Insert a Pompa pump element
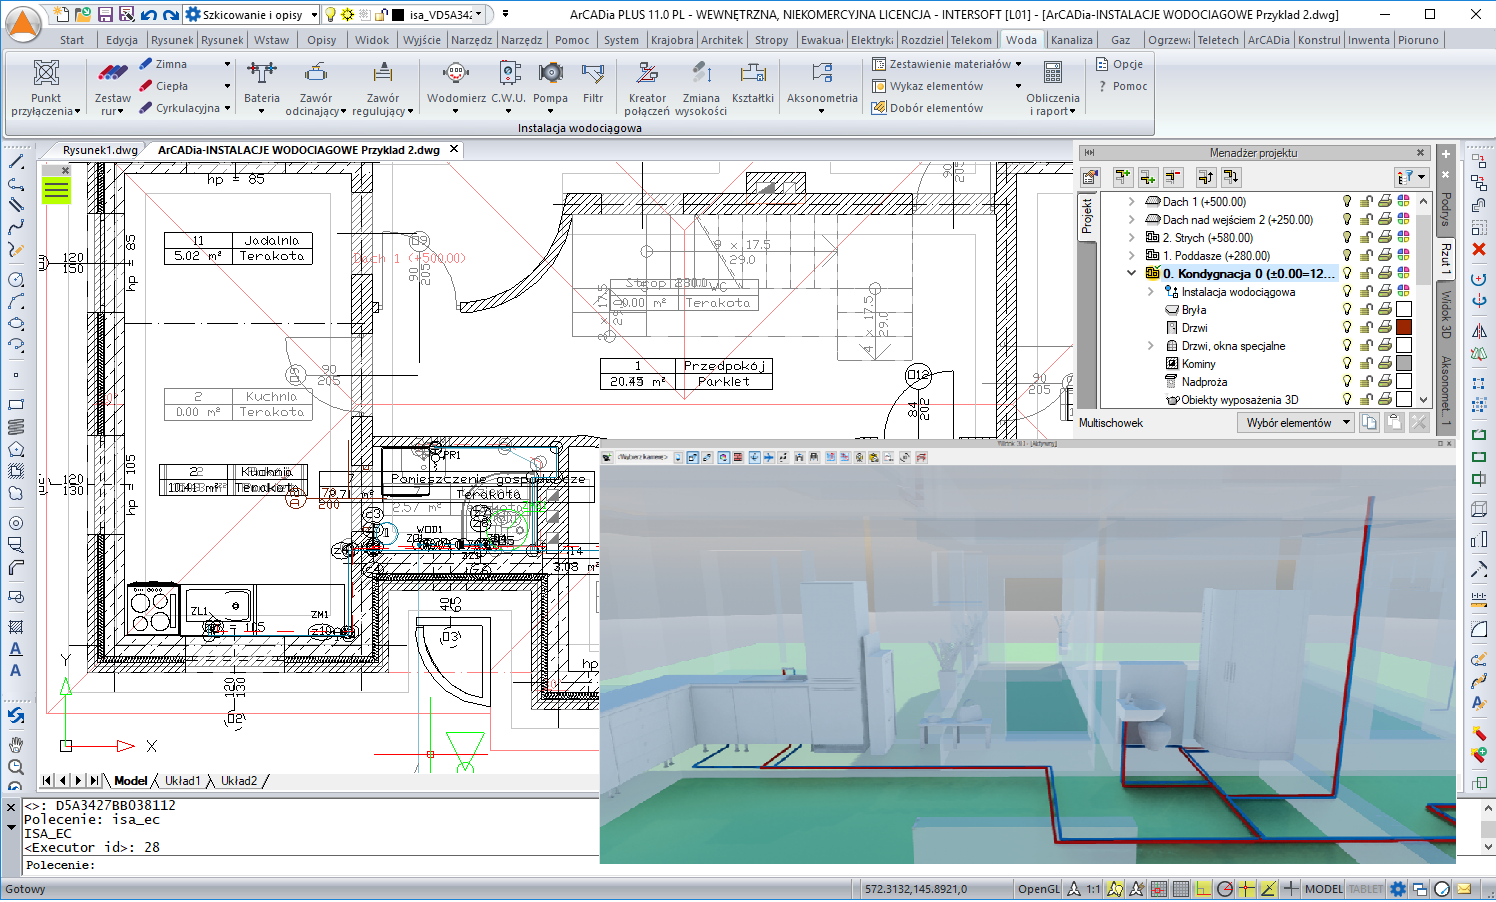 pos(550,74)
